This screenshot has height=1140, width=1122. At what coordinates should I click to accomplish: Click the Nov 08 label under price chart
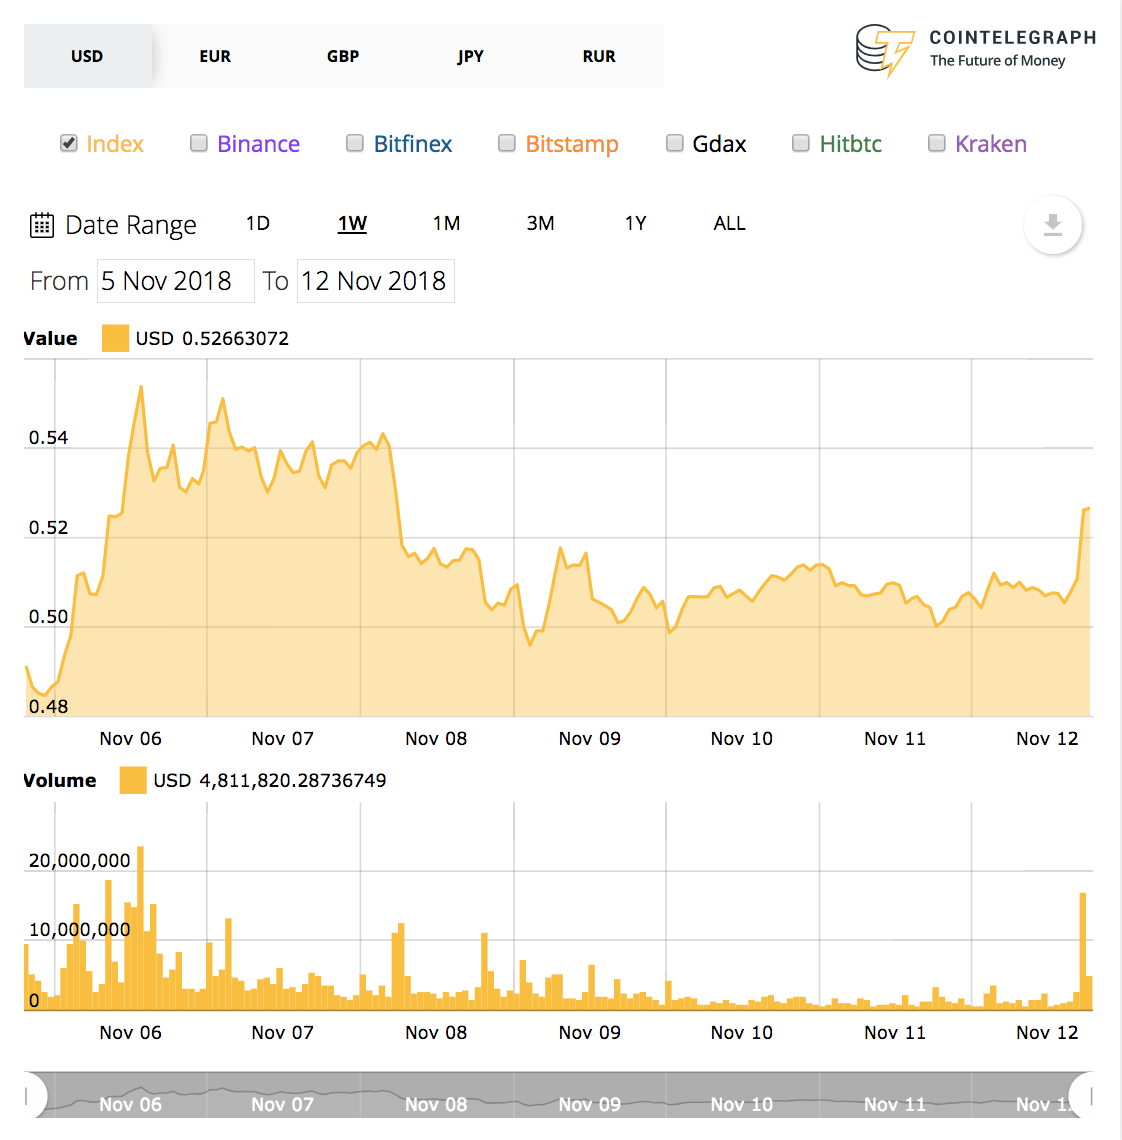pos(436,738)
